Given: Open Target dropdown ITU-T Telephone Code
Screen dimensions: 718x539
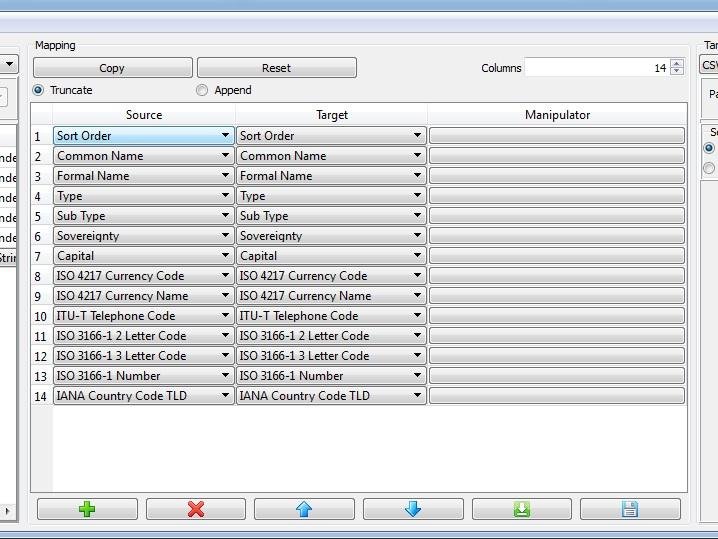Looking at the screenshot, I should tap(331, 316).
